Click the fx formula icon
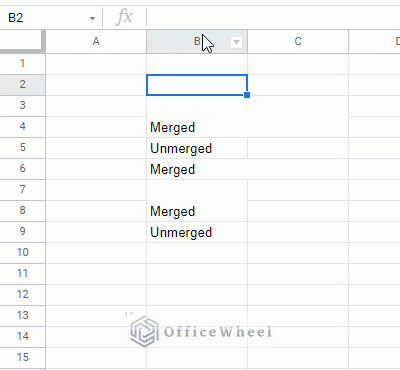This screenshot has width=400, height=370. pos(124,17)
